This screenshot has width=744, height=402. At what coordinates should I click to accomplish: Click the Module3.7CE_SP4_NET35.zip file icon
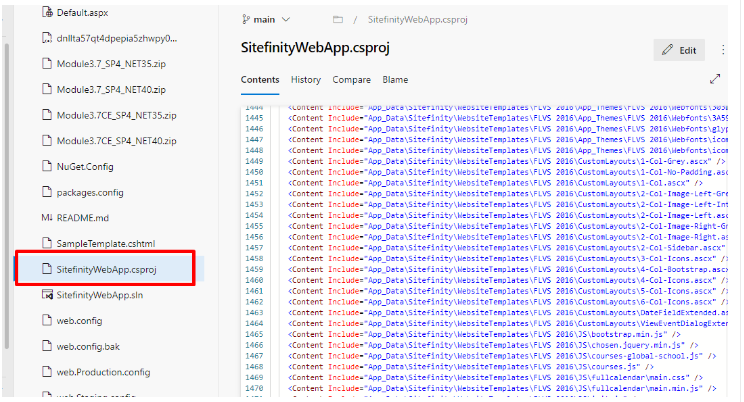tap(47, 114)
